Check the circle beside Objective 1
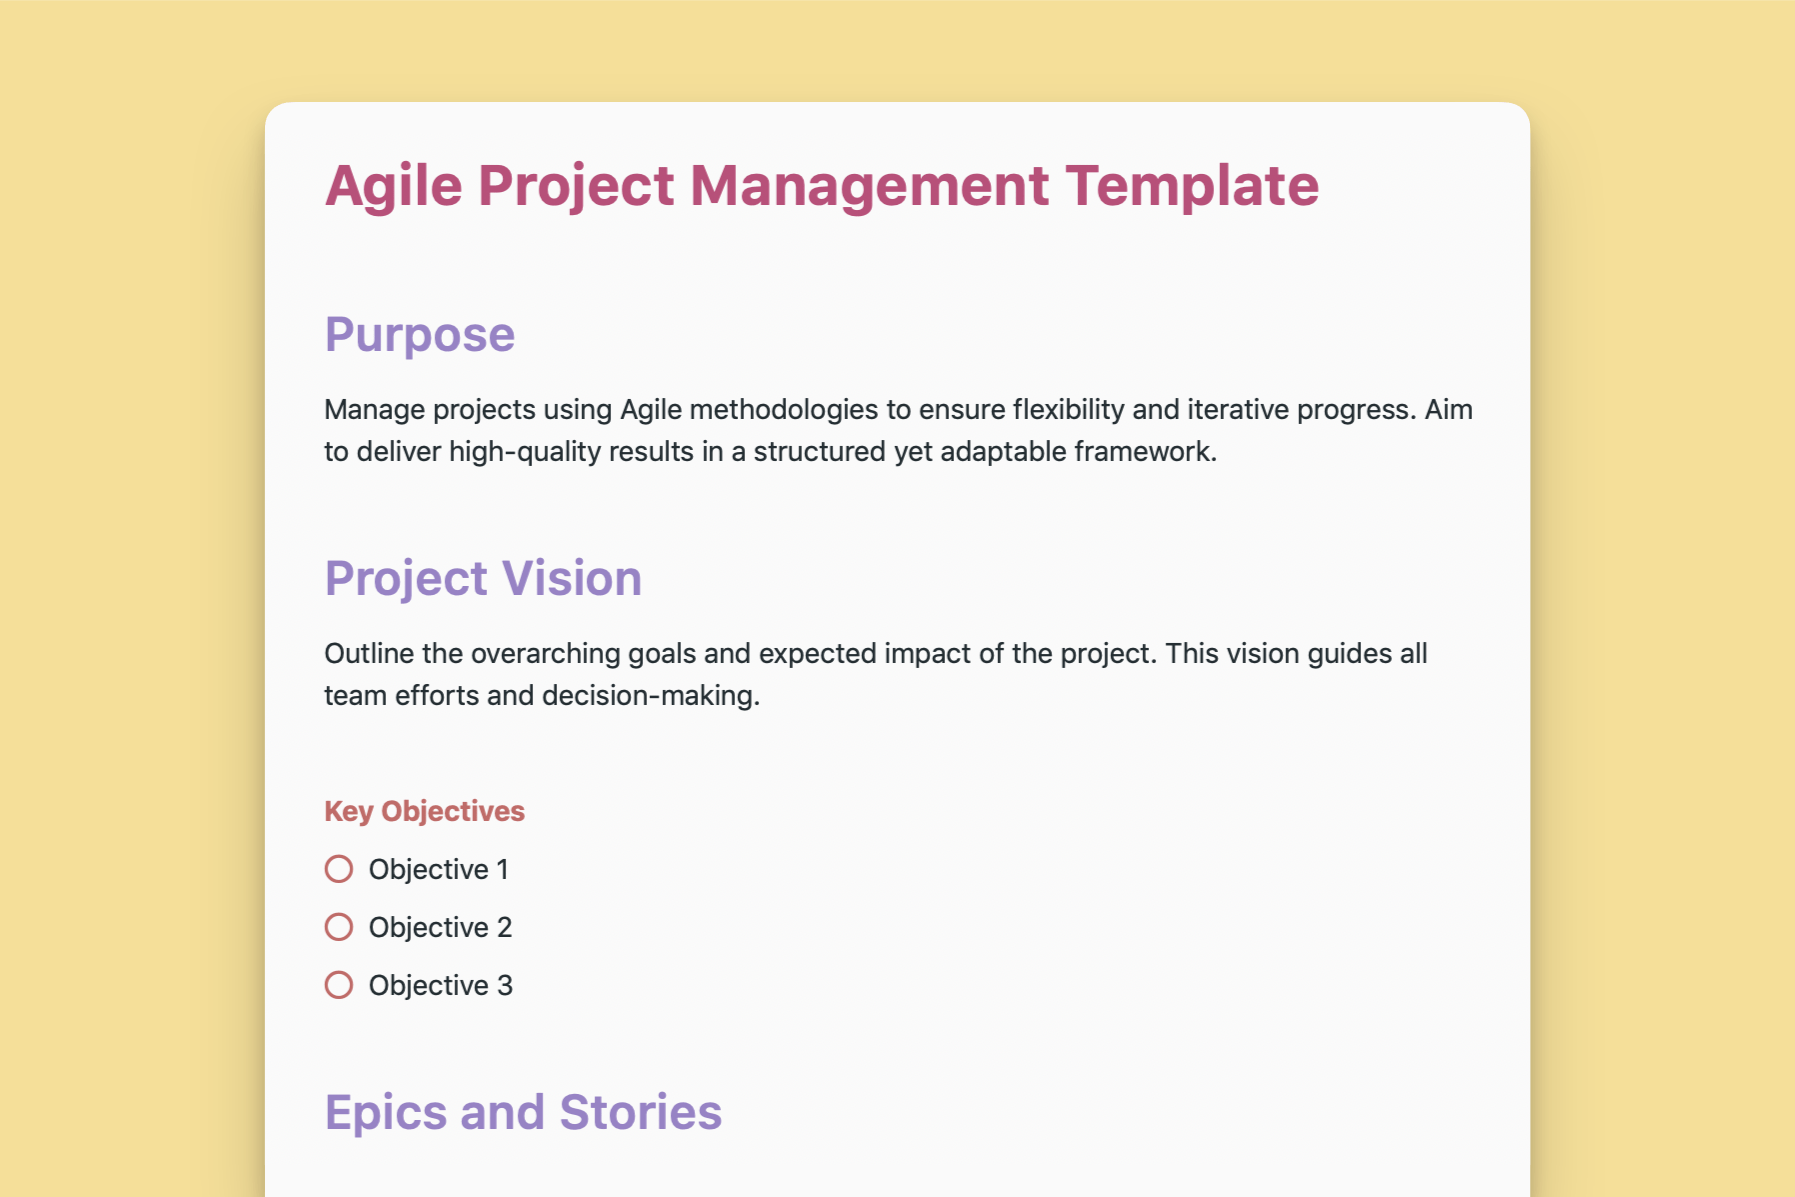This screenshot has width=1795, height=1197. (x=339, y=869)
